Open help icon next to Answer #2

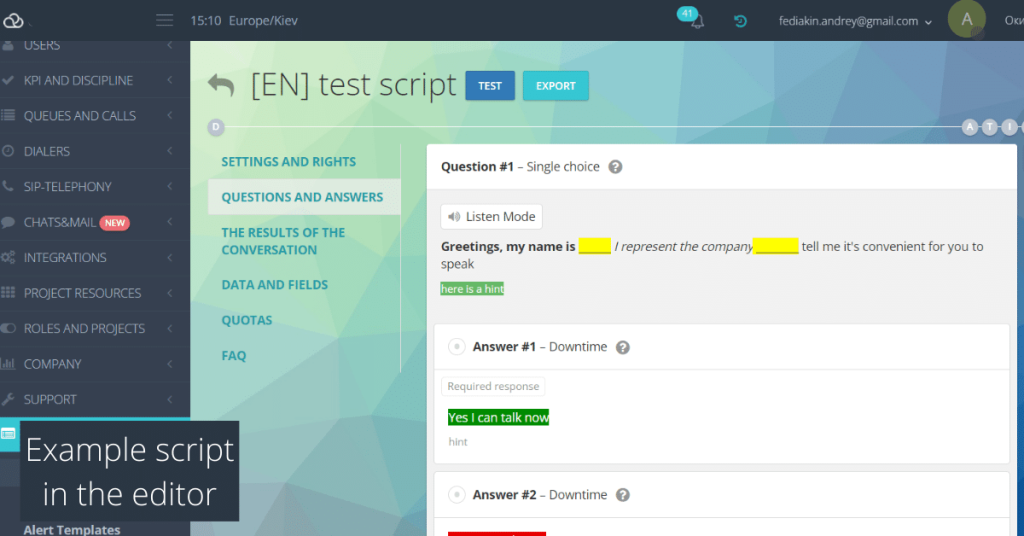pyautogui.click(x=623, y=495)
